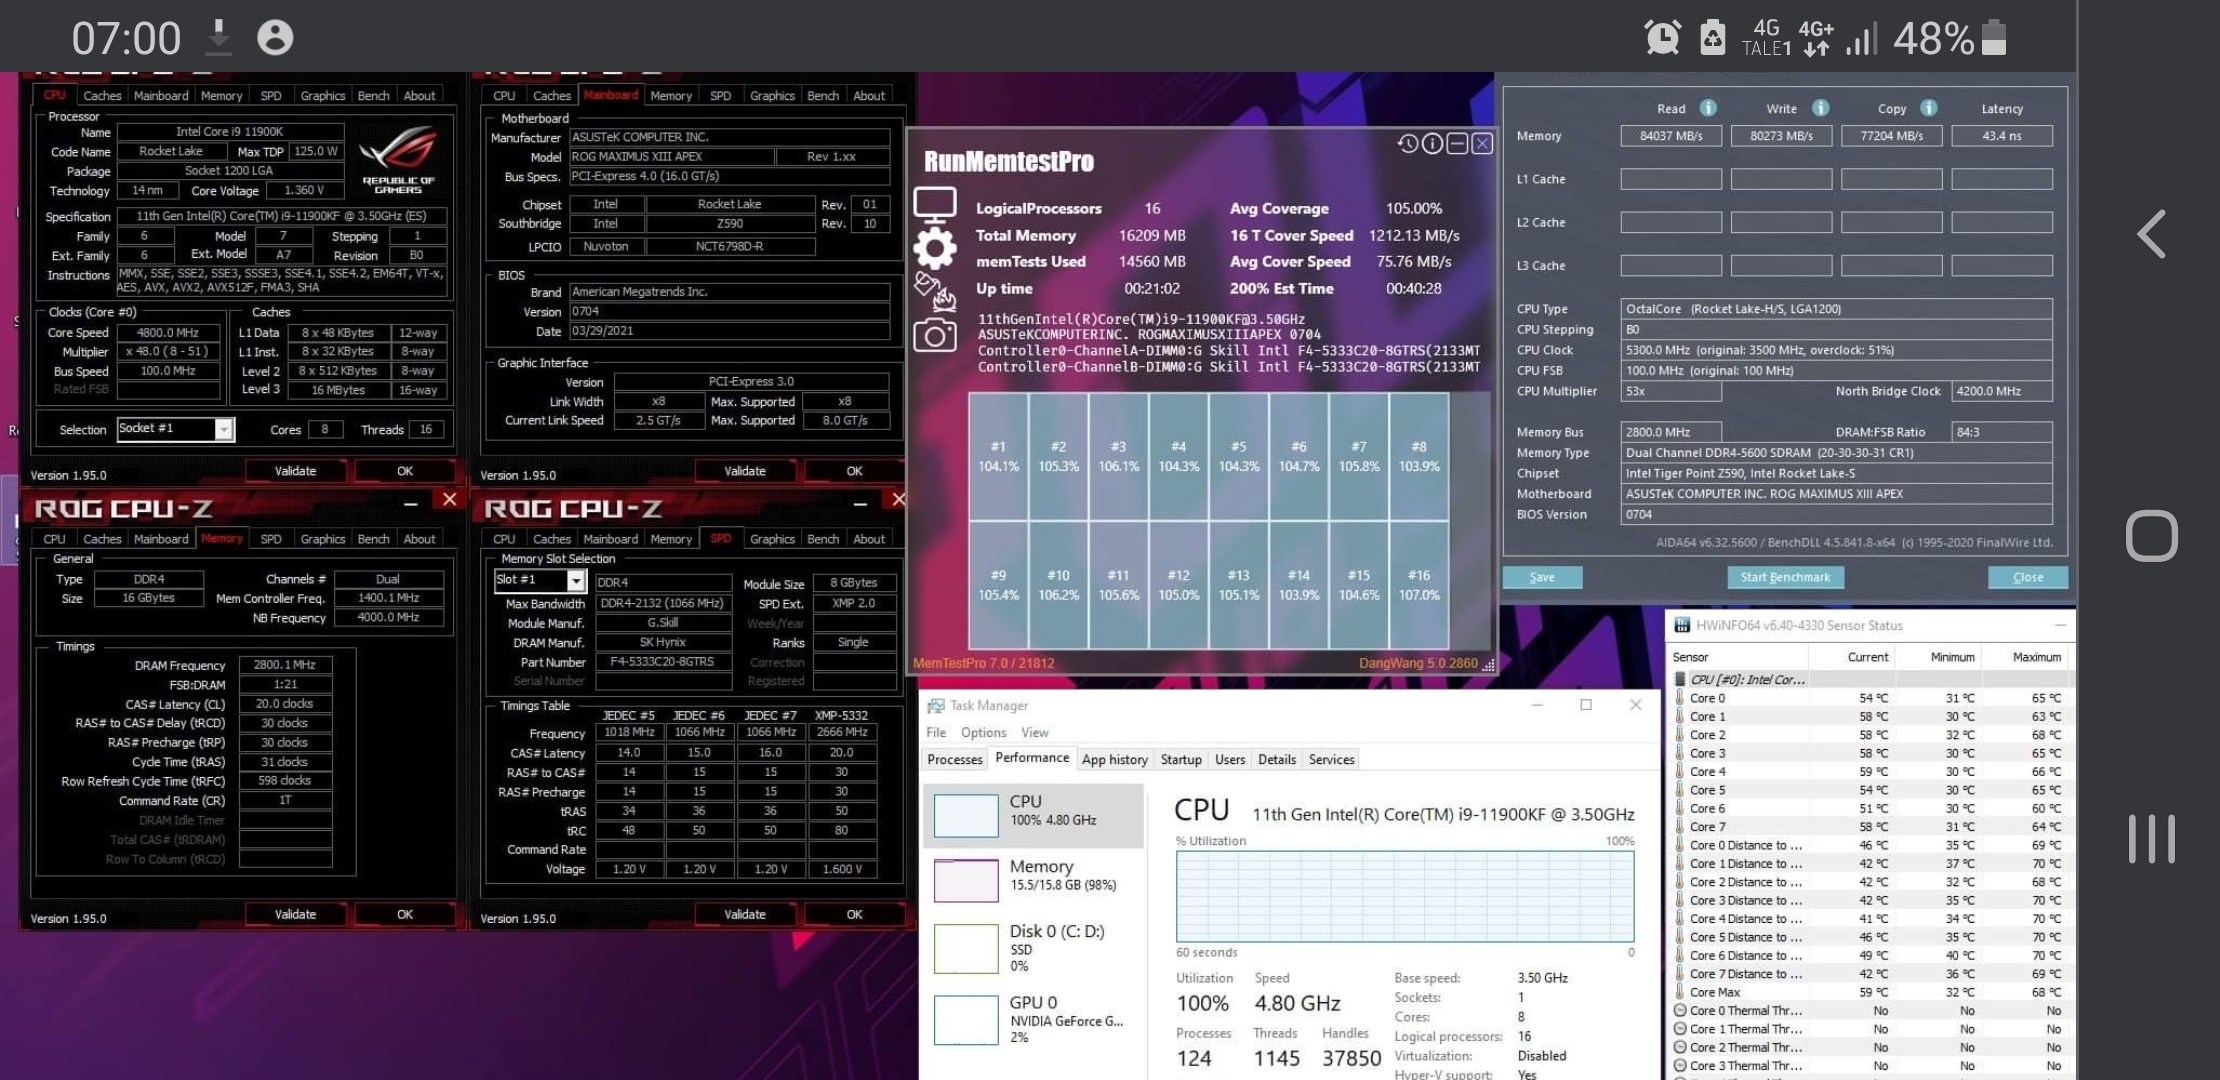Click the DRAM Frequency 2800.1 MHz value
2220x1080 pixels.
coord(285,665)
